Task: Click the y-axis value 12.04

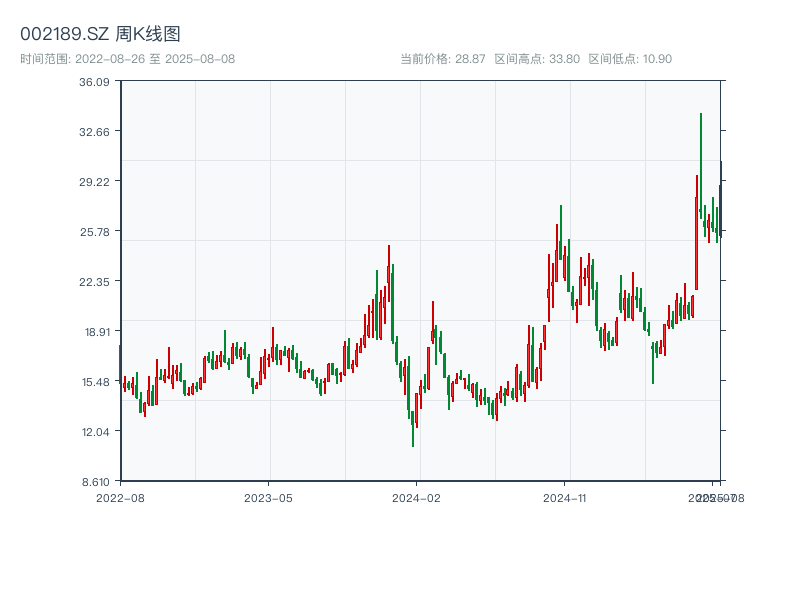Action: [x=95, y=432]
